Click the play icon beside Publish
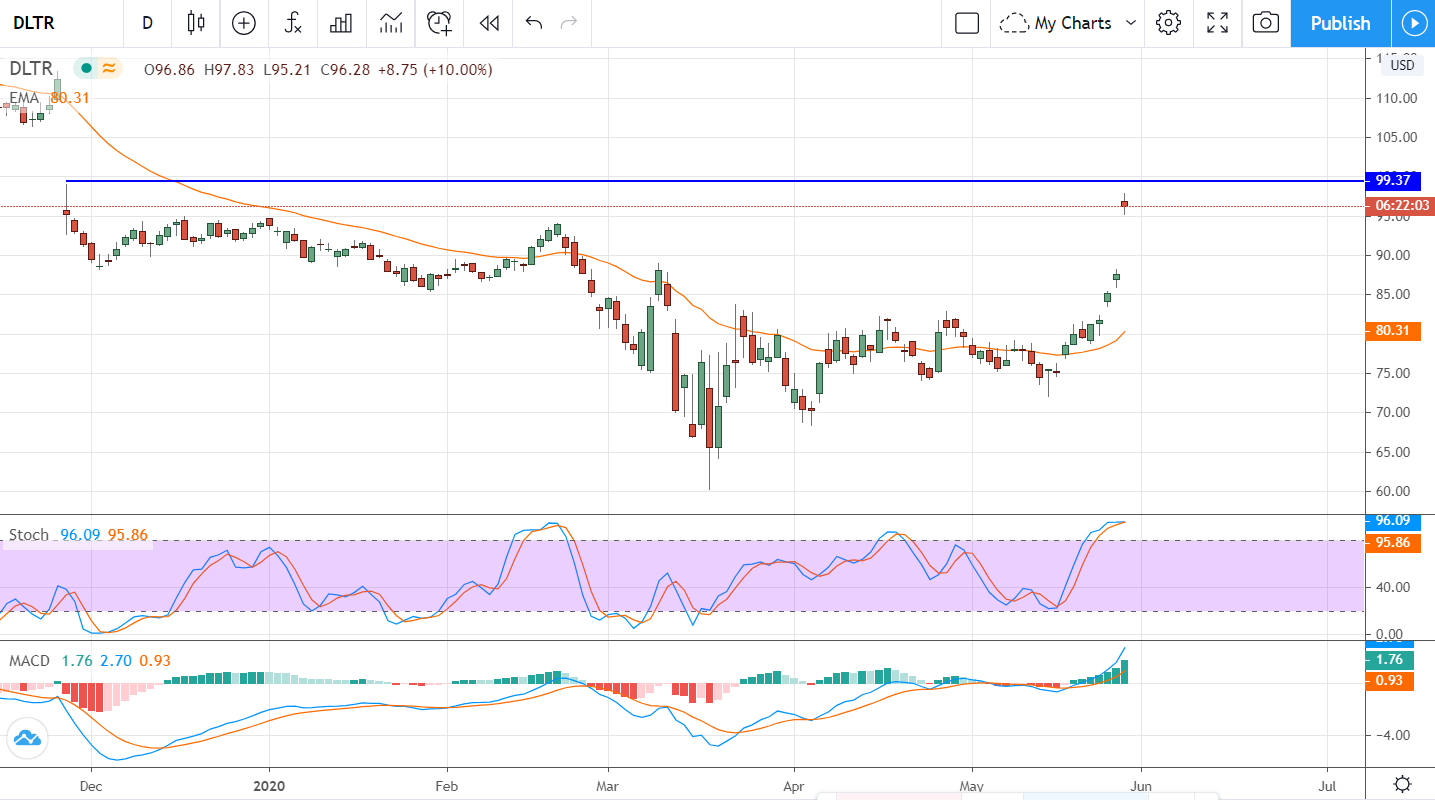This screenshot has height=800, width=1435. pos(1413,23)
